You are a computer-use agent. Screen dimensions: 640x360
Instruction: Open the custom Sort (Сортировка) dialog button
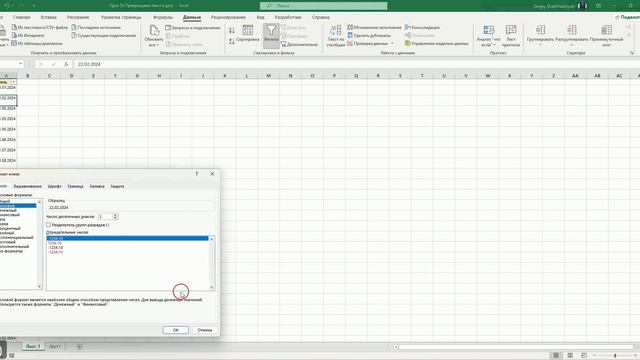click(x=248, y=33)
